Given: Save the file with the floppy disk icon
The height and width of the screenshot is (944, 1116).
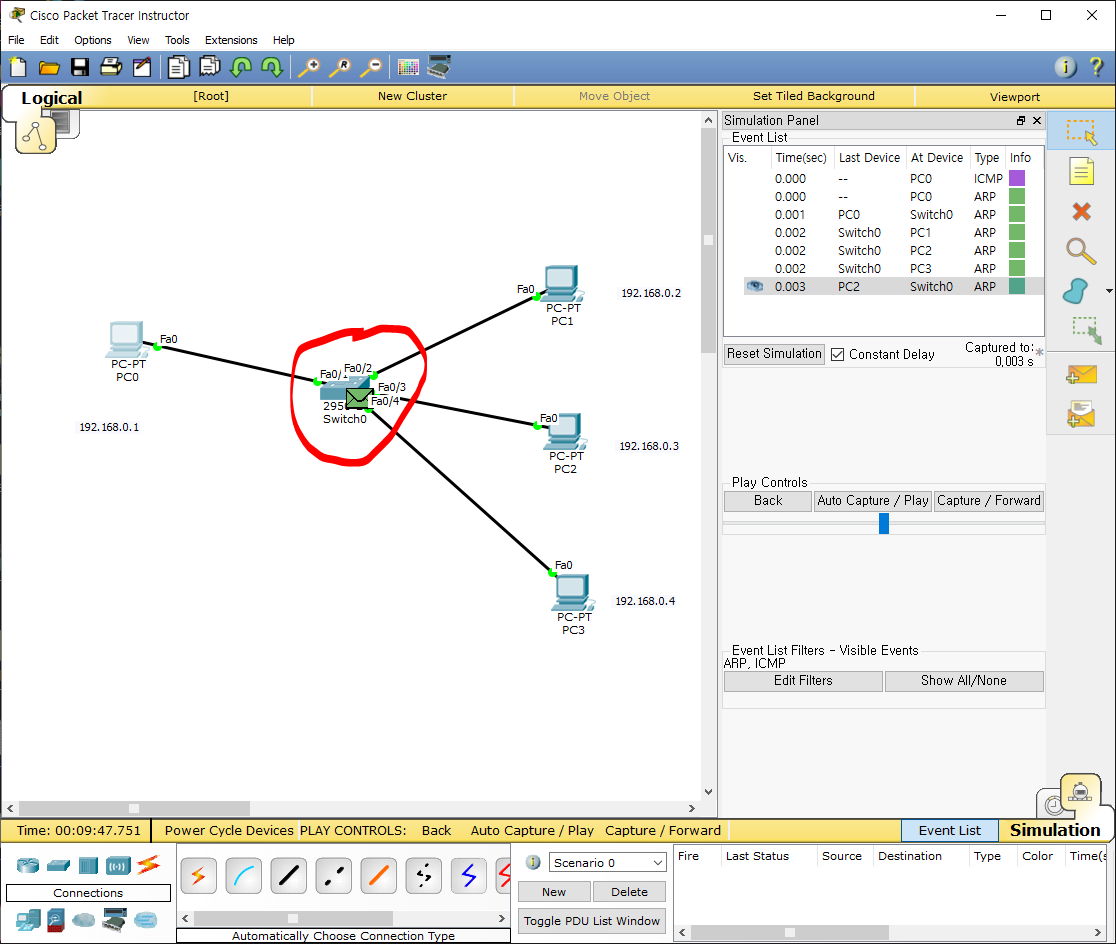Looking at the screenshot, I should pyautogui.click(x=80, y=68).
